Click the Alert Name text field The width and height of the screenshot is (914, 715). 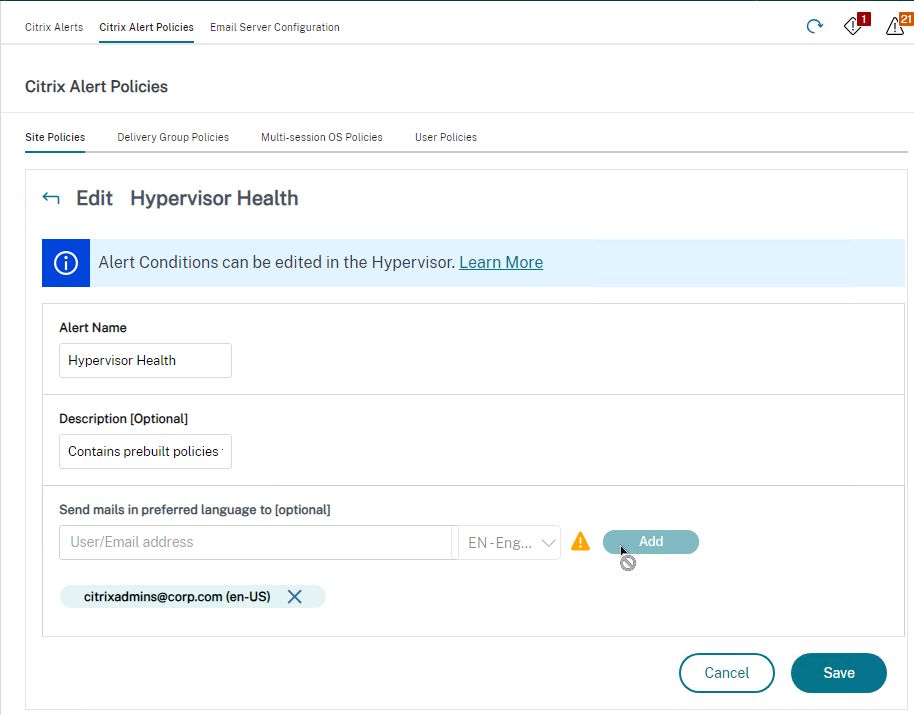[x=145, y=361]
